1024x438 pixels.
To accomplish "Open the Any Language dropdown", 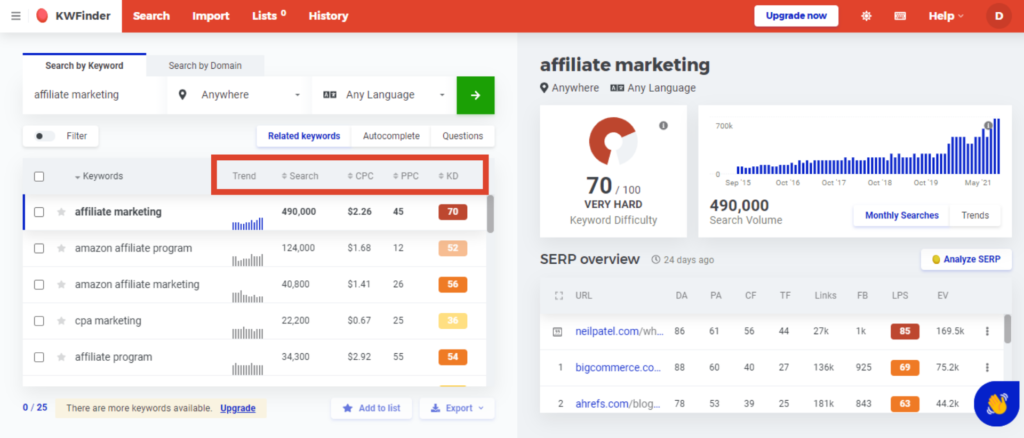I will [x=383, y=95].
